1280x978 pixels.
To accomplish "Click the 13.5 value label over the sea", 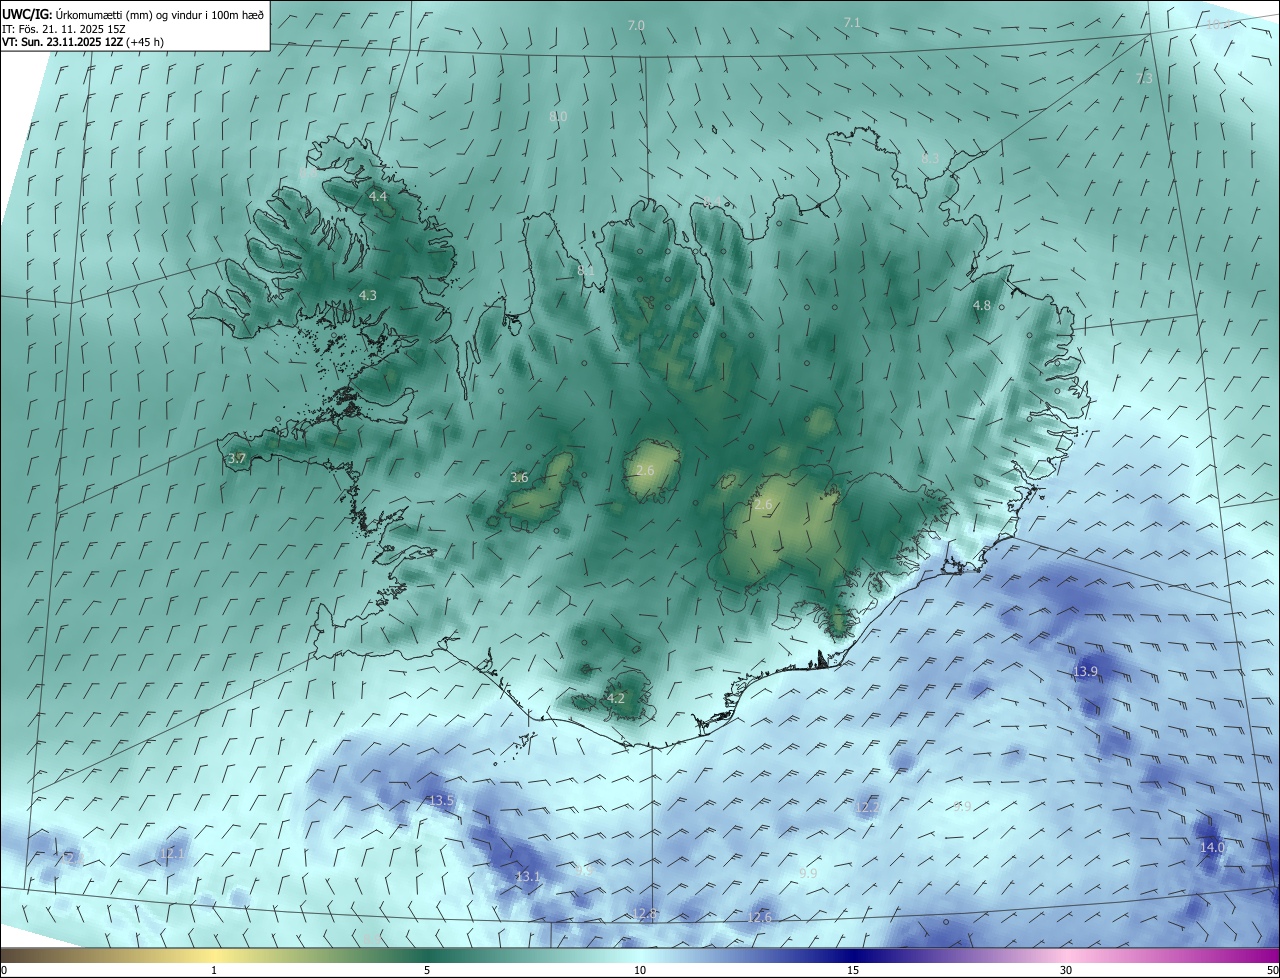I will [441, 800].
